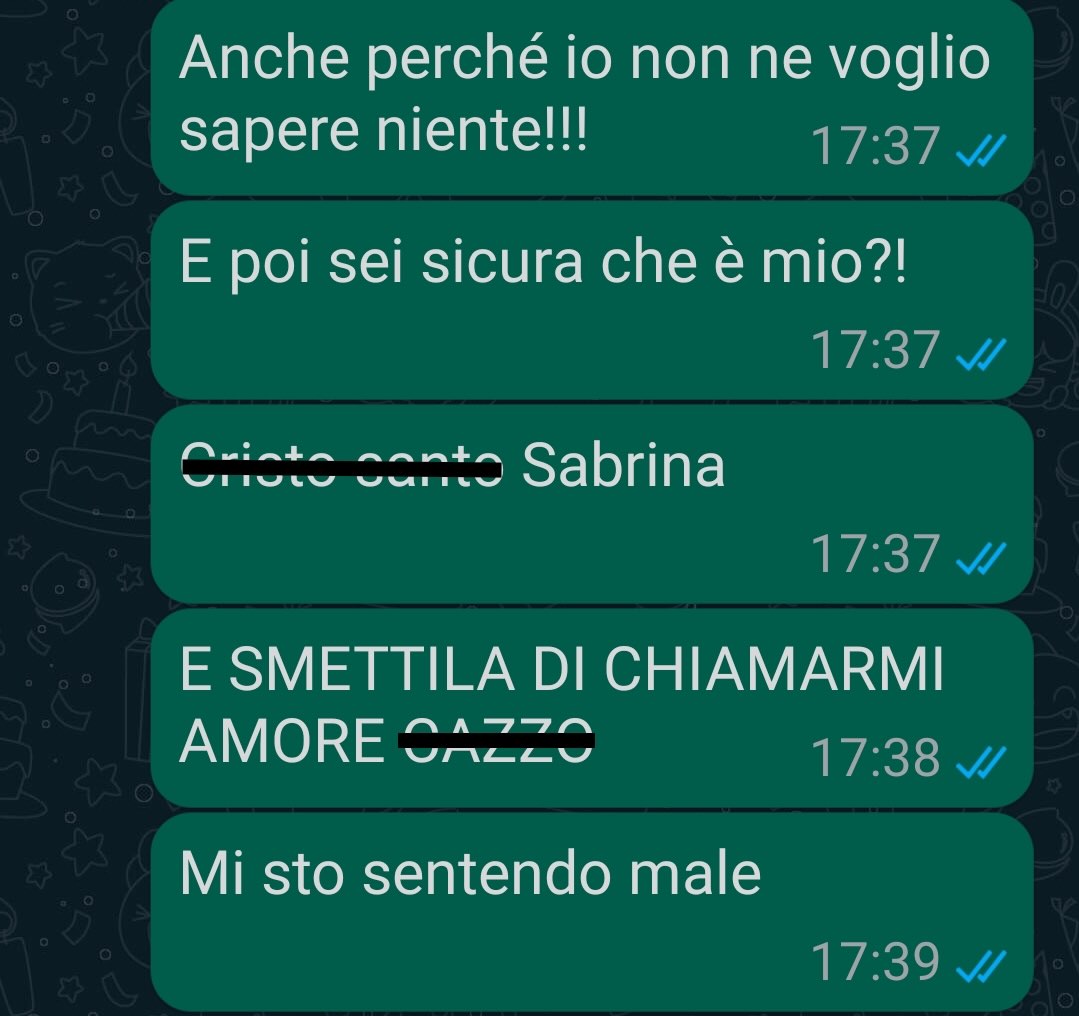
Task: Click the blue read ticks of the 'sapere niente' message
Action: tap(981, 151)
